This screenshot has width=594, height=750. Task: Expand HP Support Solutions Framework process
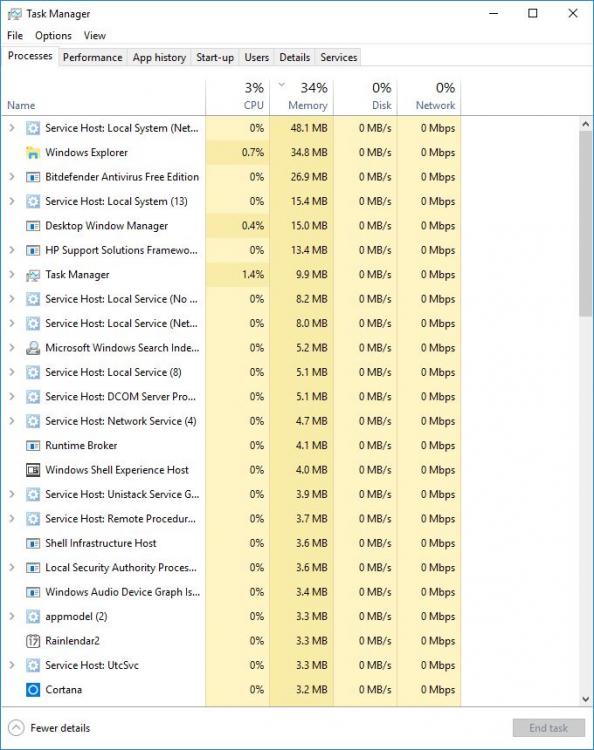click(x=12, y=250)
